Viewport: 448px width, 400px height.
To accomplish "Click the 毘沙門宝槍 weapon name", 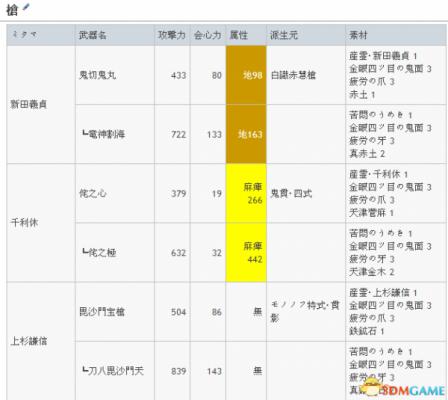I will [x=102, y=312].
